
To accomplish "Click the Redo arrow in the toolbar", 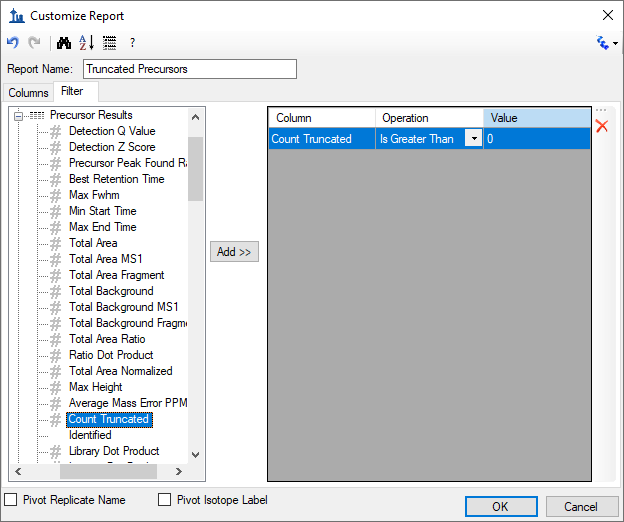I will click(34, 43).
